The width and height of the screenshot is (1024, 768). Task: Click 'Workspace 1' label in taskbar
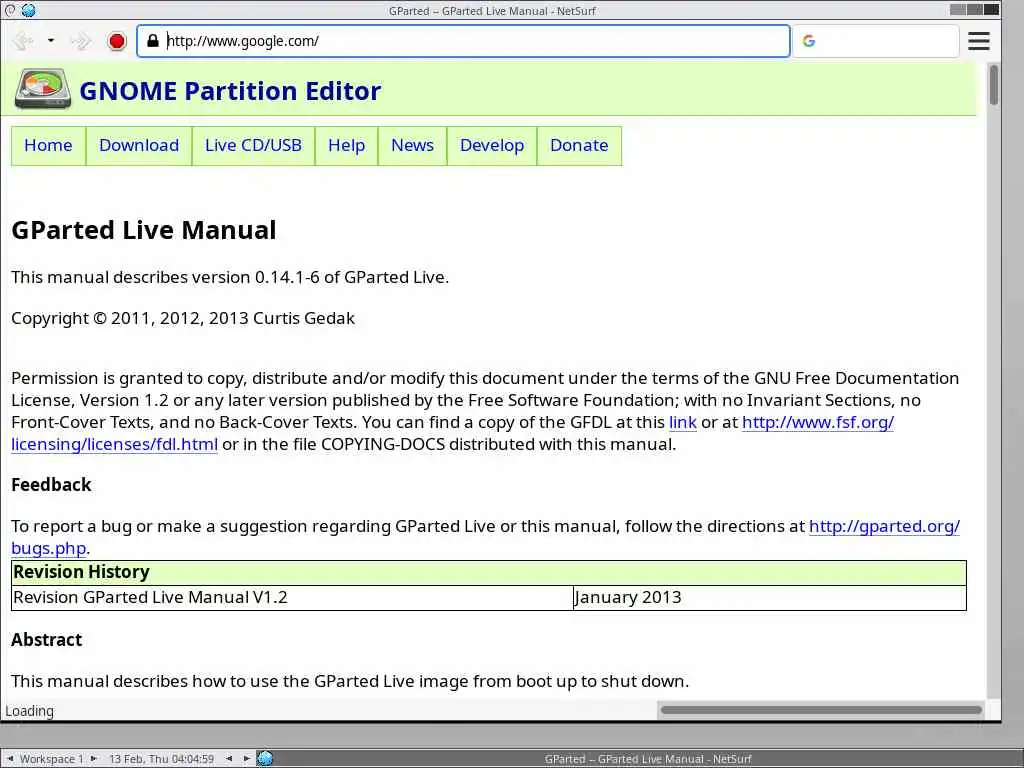click(52, 759)
